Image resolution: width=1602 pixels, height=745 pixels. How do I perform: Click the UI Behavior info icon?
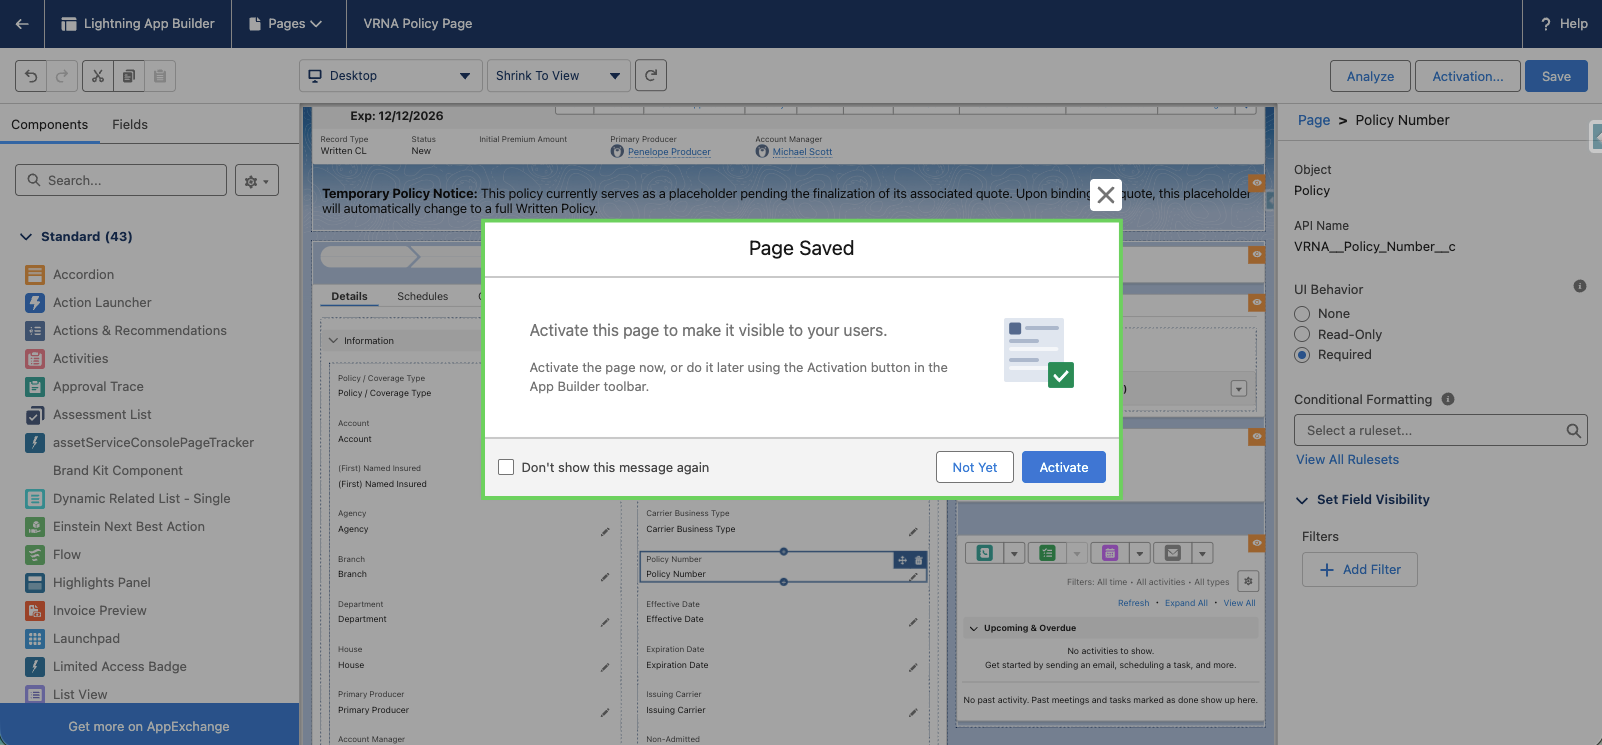[x=1580, y=286]
